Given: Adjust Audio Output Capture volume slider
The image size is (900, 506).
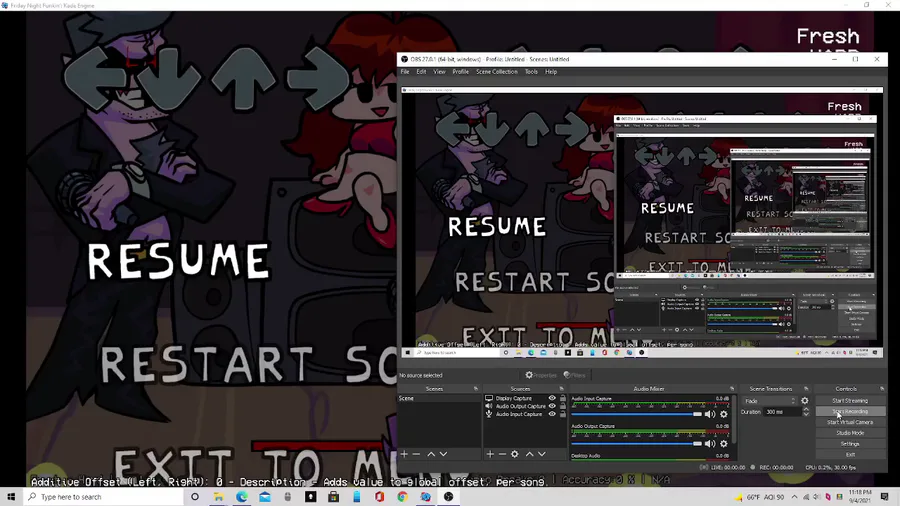Looking at the screenshot, I should [x=637, y=443].
